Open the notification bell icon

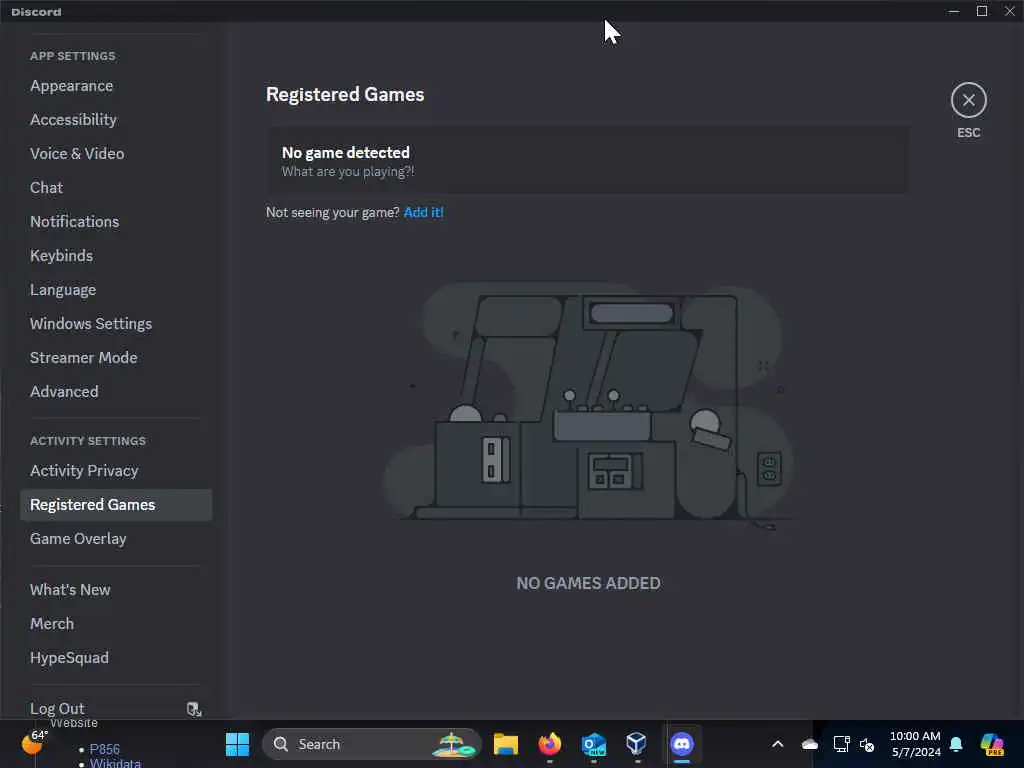[956, 744]
